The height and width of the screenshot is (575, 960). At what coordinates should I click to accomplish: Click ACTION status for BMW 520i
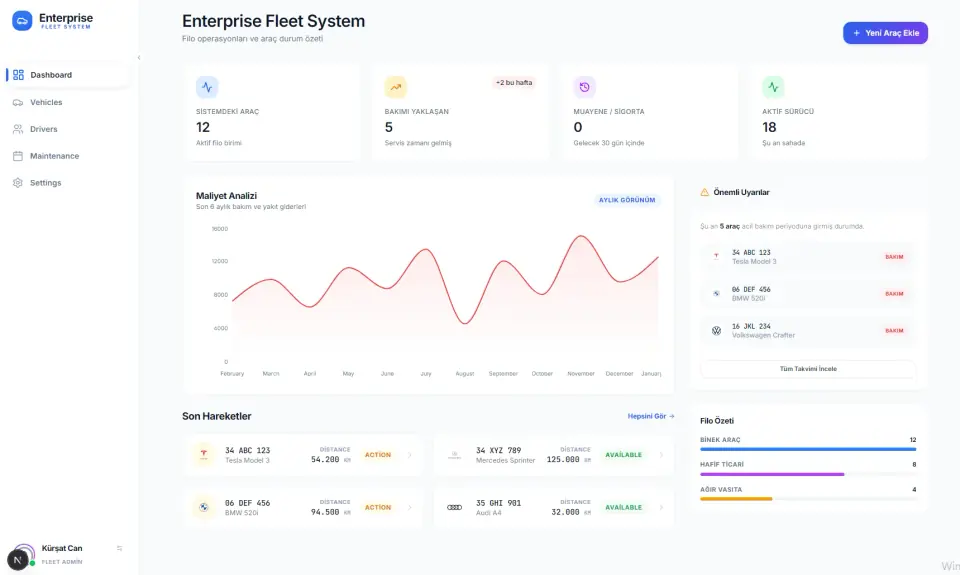click(x=378, y=508)
